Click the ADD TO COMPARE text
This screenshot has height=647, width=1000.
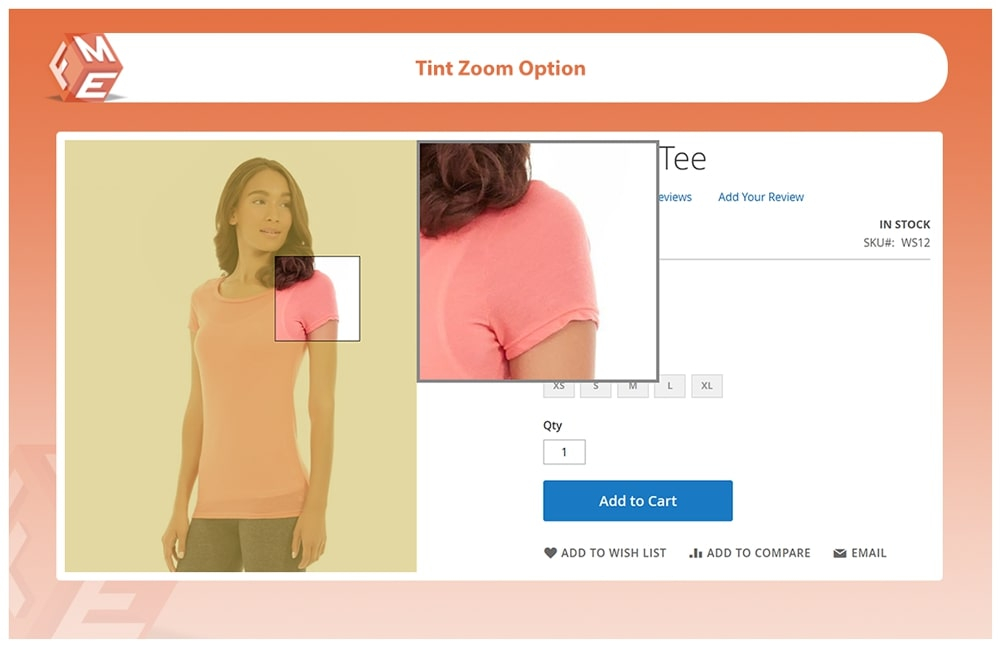pyautogui.click(x=758, y=553)
